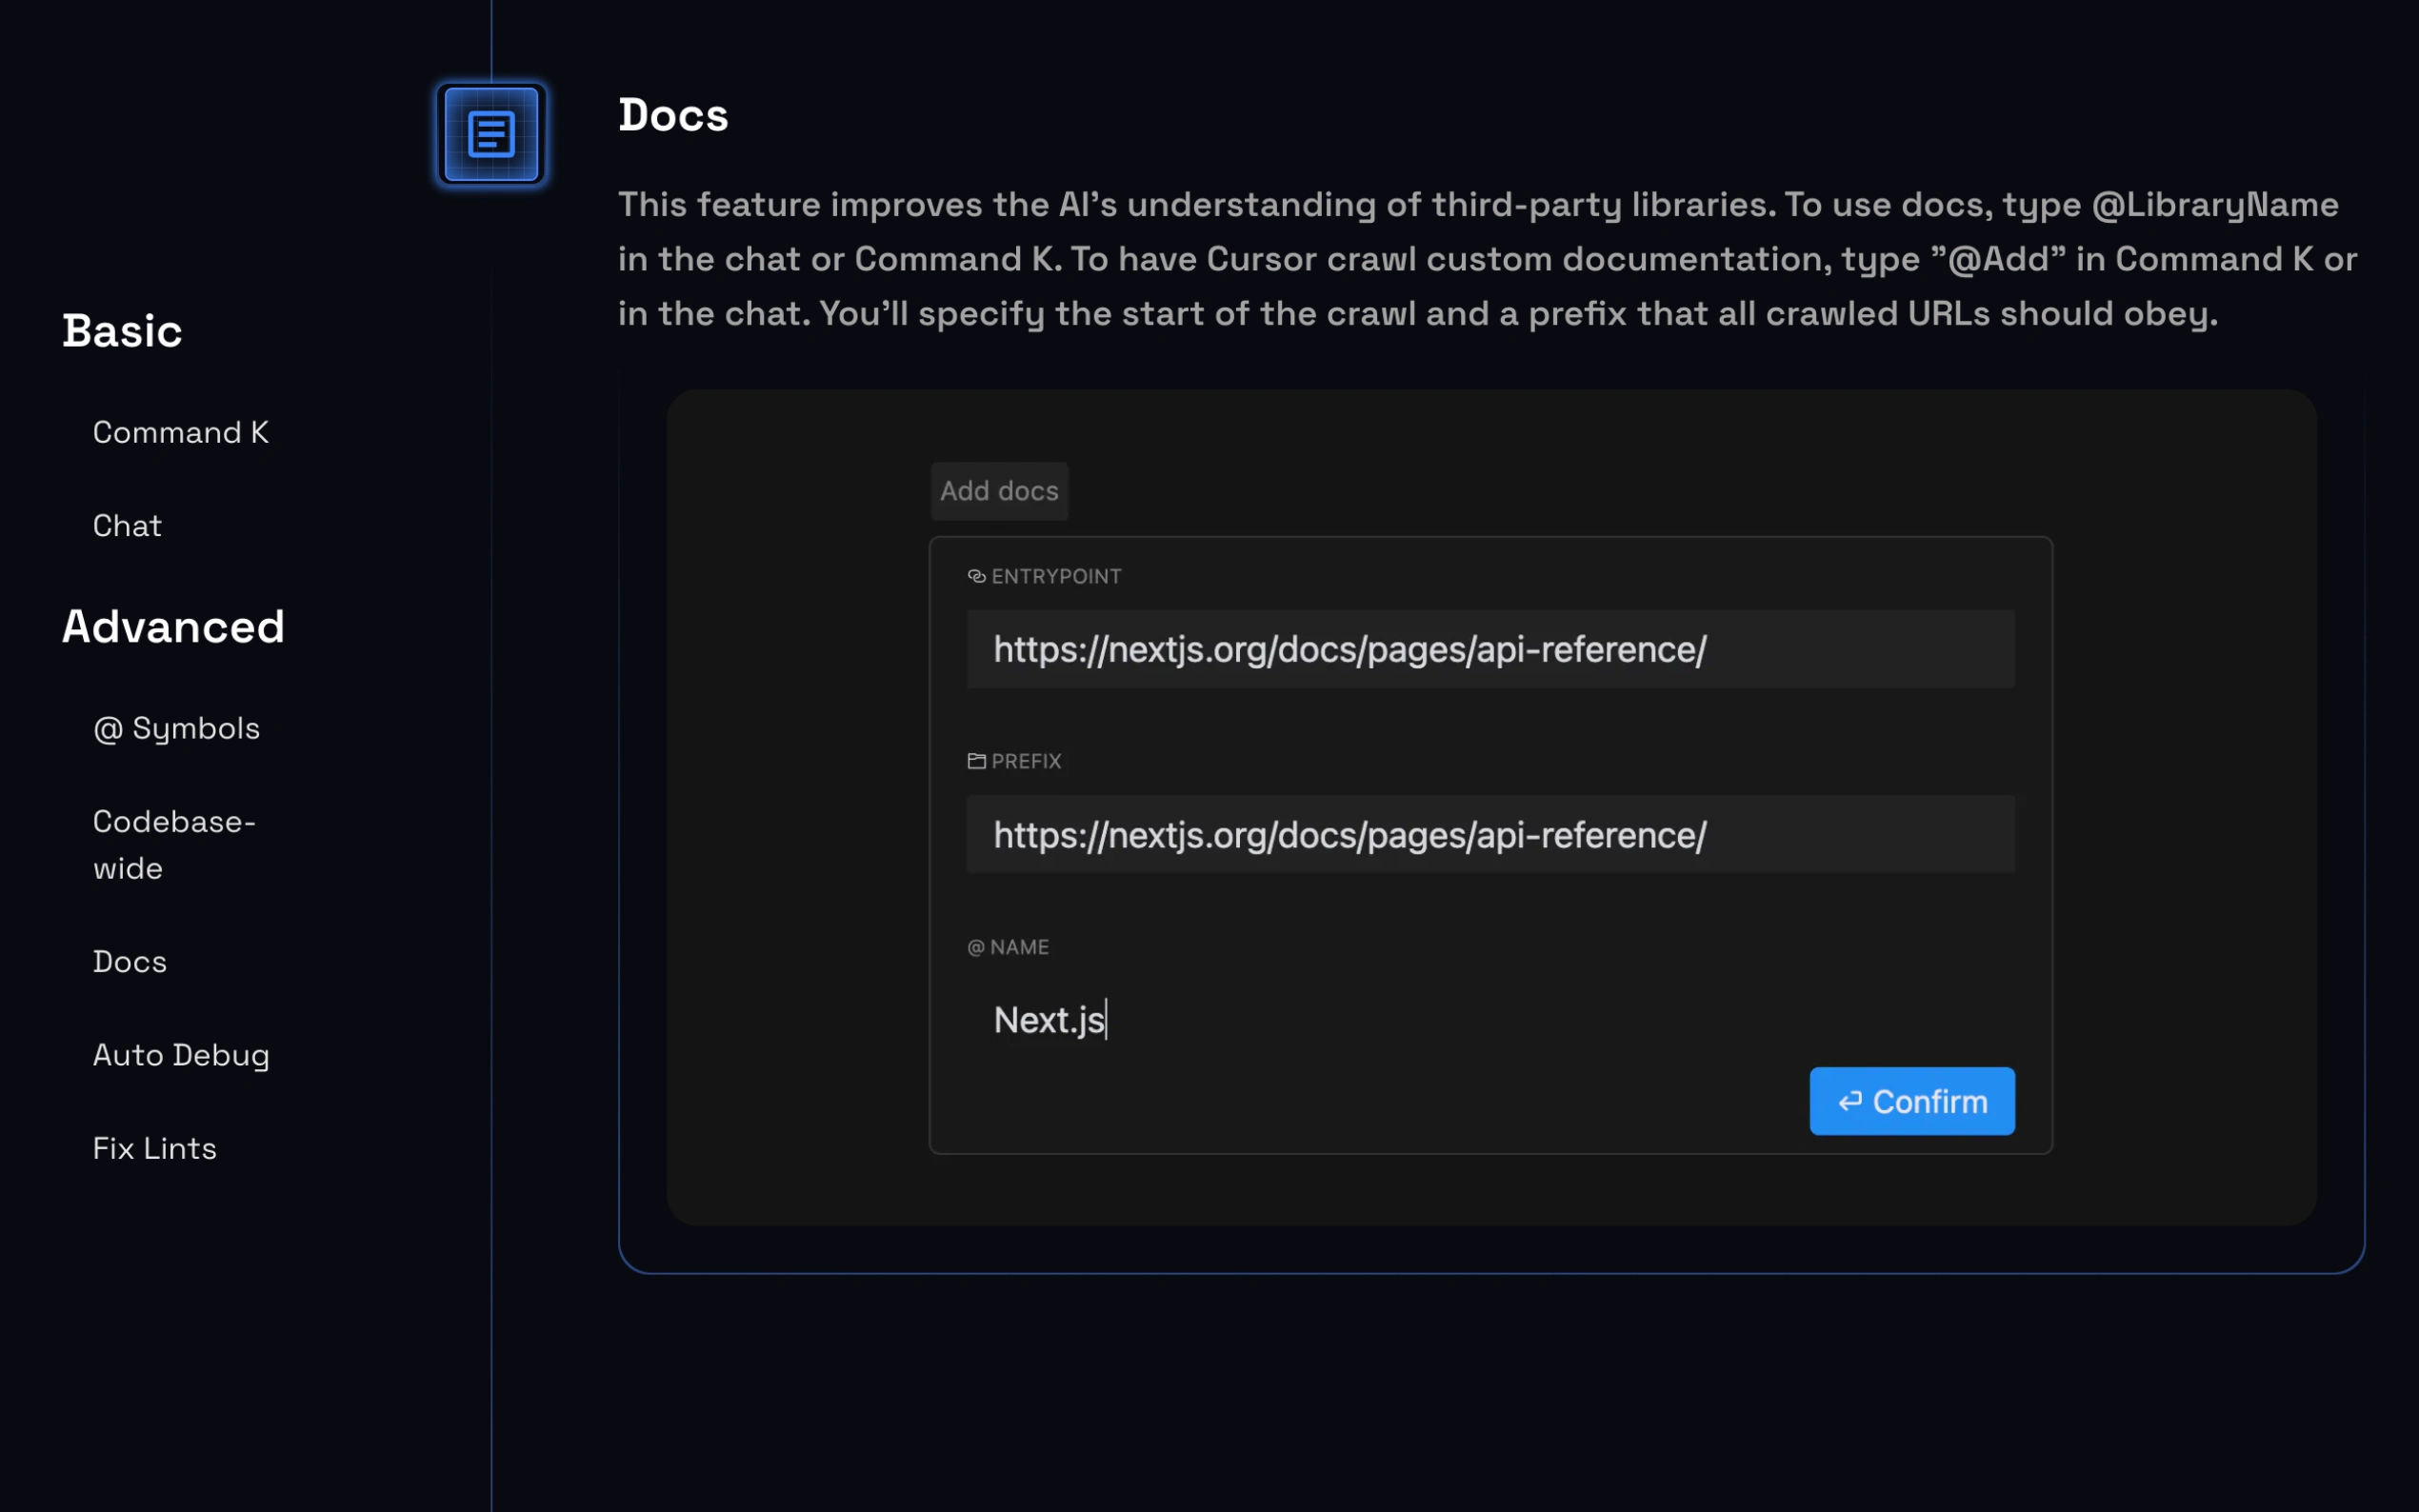This screenshot has width=2419, height=1512.
Task: Select @ Symbols in the sidebar
Action: click(x=176, y=728)
